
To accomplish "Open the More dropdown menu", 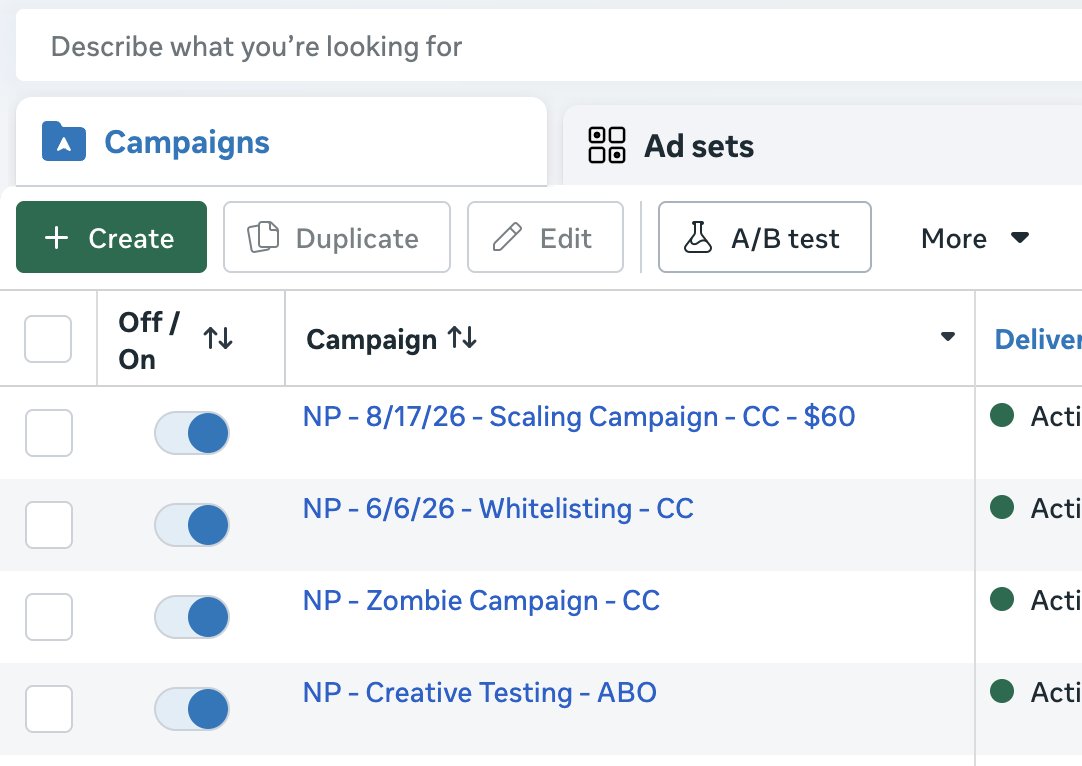I will click(975, 238).
